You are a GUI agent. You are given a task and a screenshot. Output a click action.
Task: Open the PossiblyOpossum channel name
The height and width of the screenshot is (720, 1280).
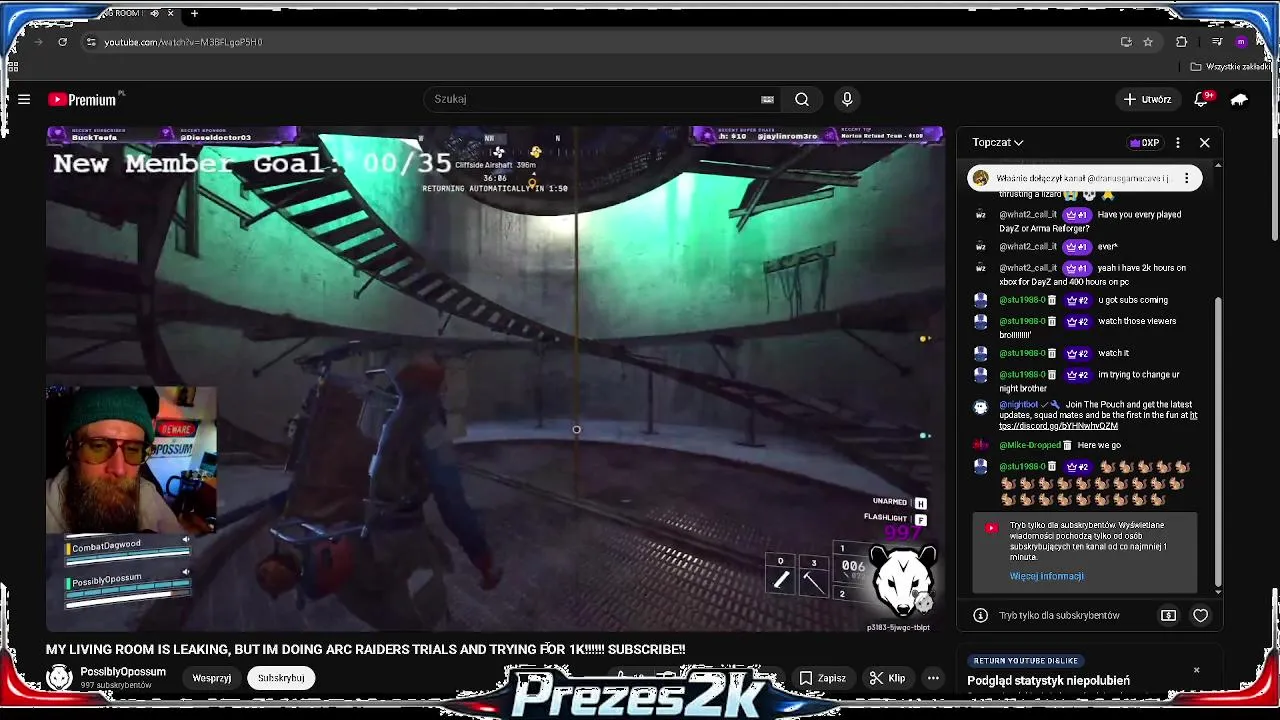click(x=123, y=672)
